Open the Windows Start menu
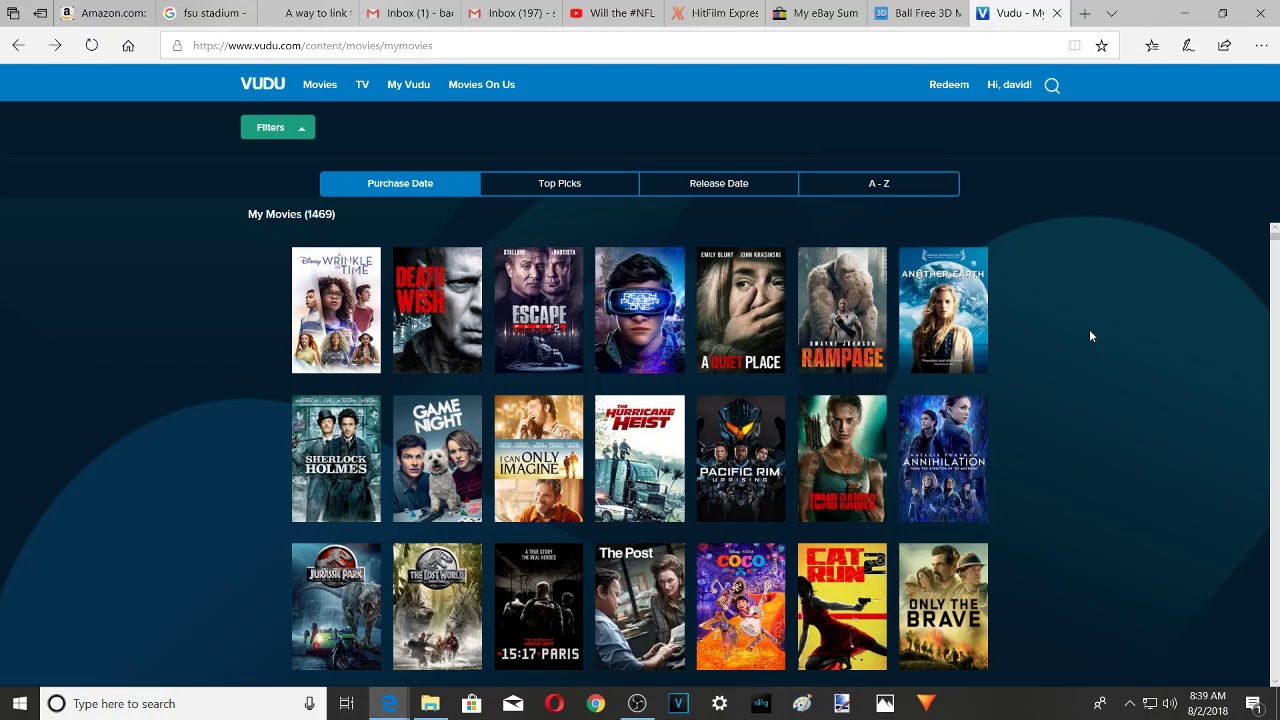The image size is (1280, 720). (19, 703)
